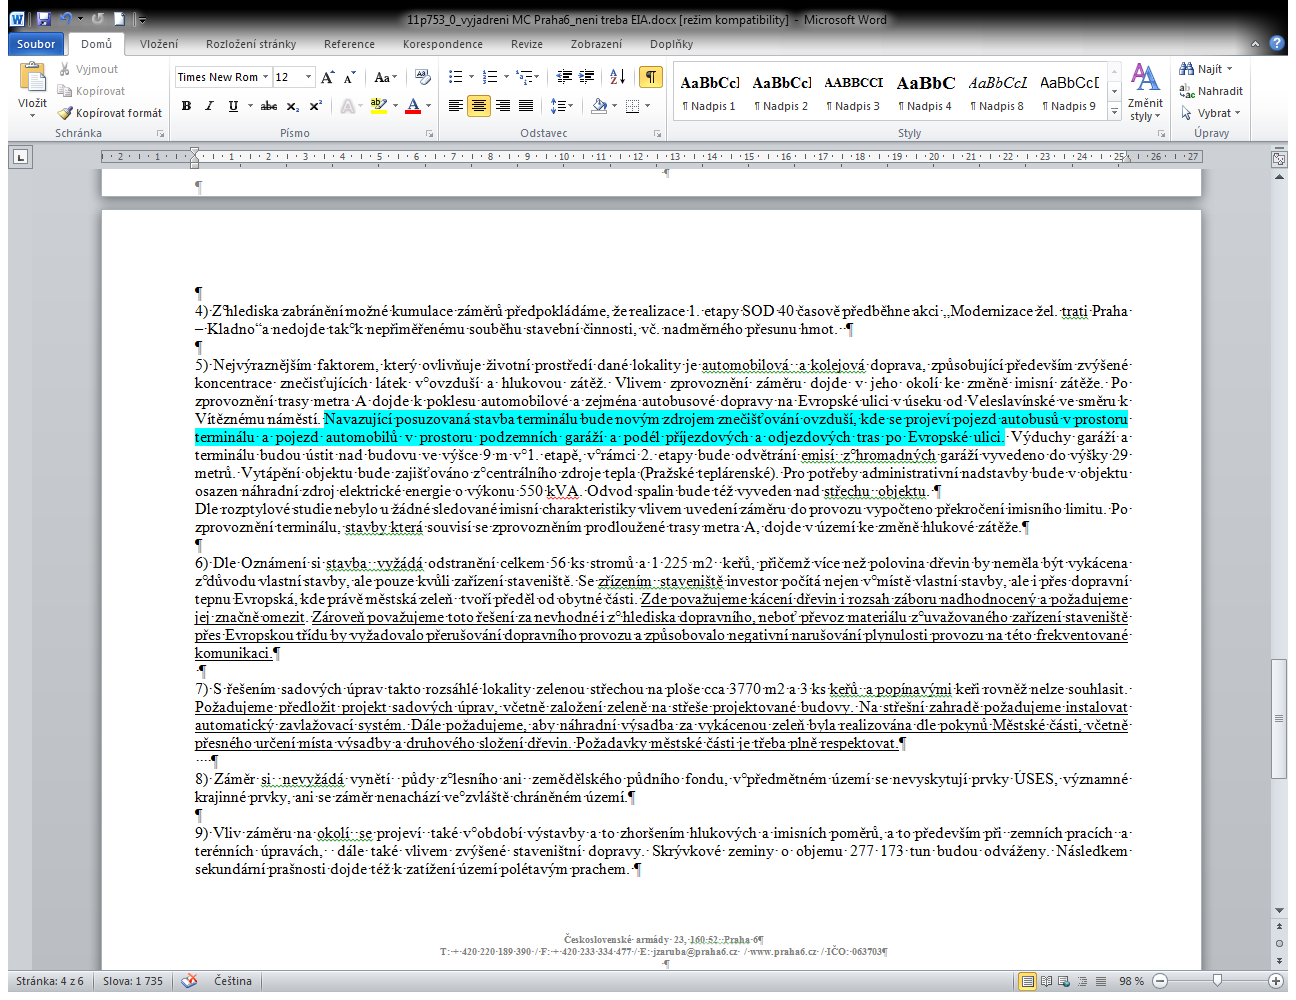Align text to the right
Screen dimensions: 1296x1000
tap(502, 106)
